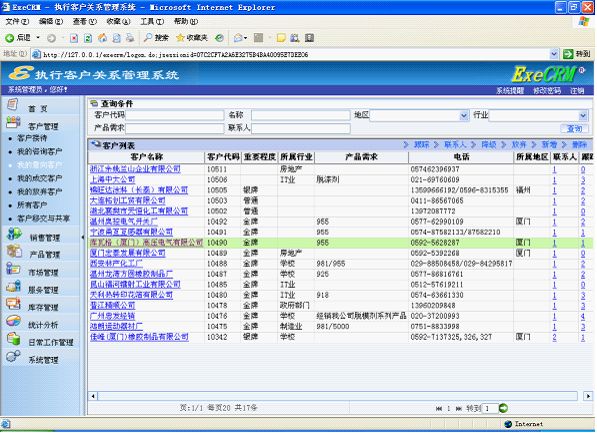Click the 删除 action link

(x=579, y=145)
